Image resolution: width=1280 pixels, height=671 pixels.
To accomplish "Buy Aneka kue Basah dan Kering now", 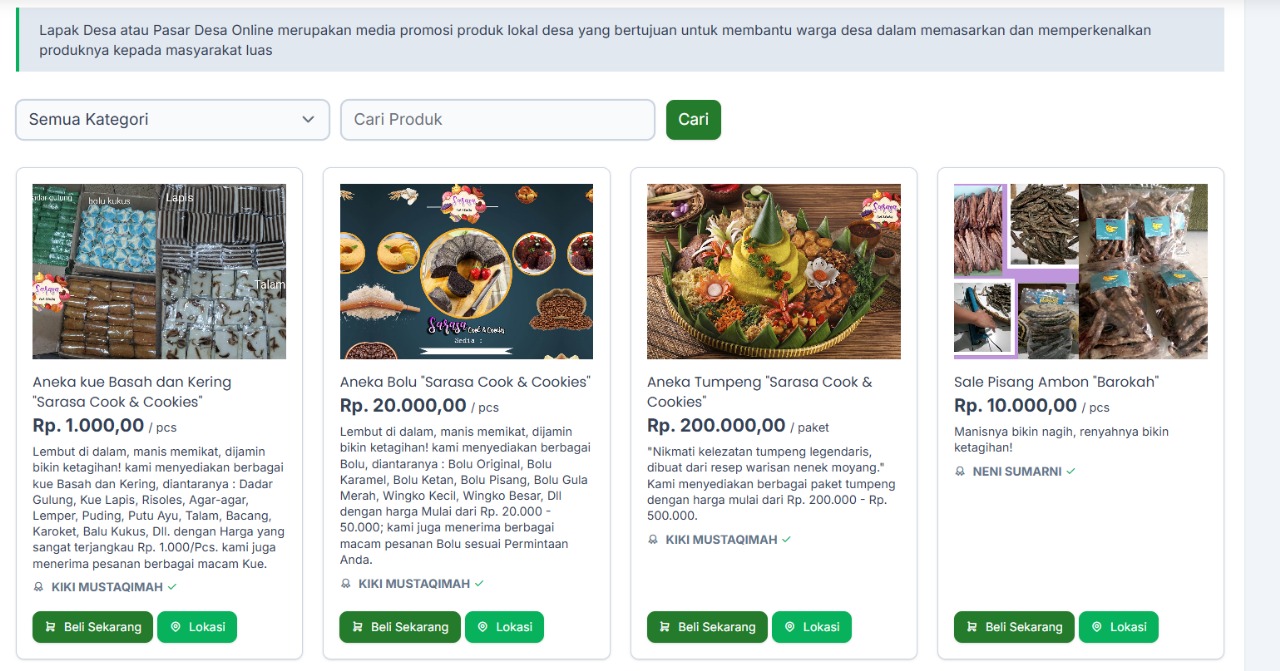I will coord(93,627).
